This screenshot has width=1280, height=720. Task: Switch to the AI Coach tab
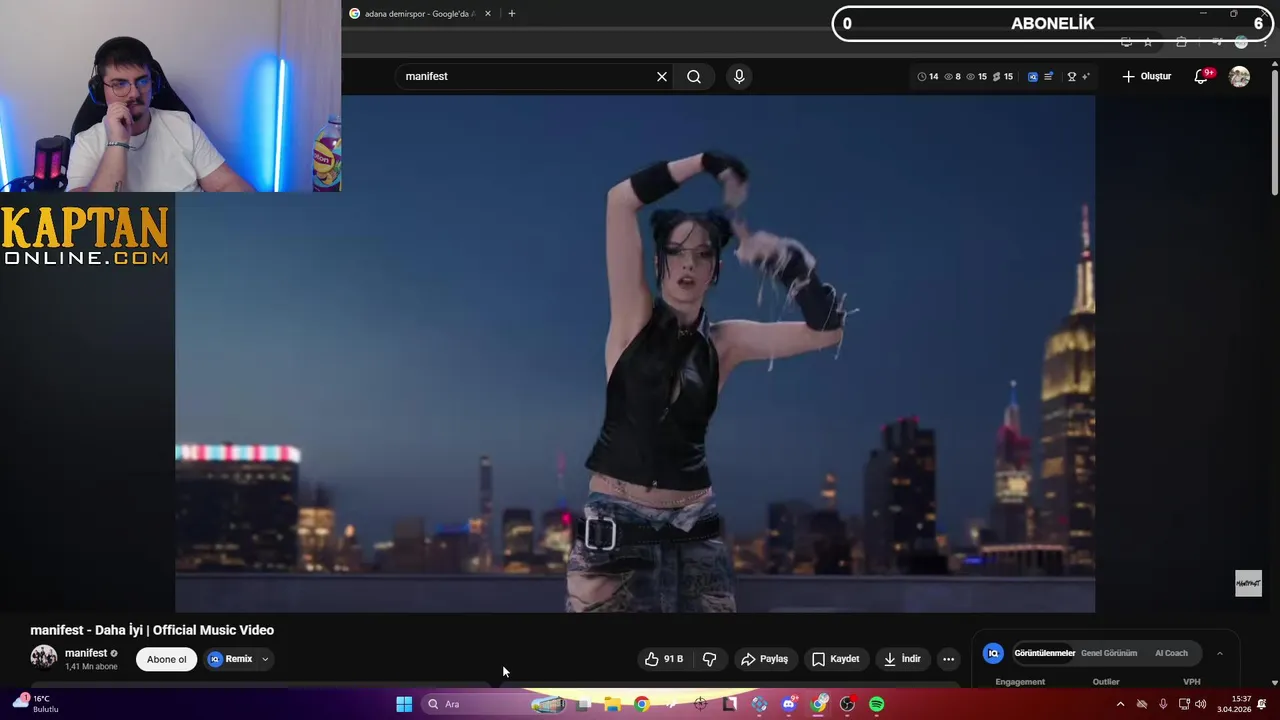tap(1171, 653)
